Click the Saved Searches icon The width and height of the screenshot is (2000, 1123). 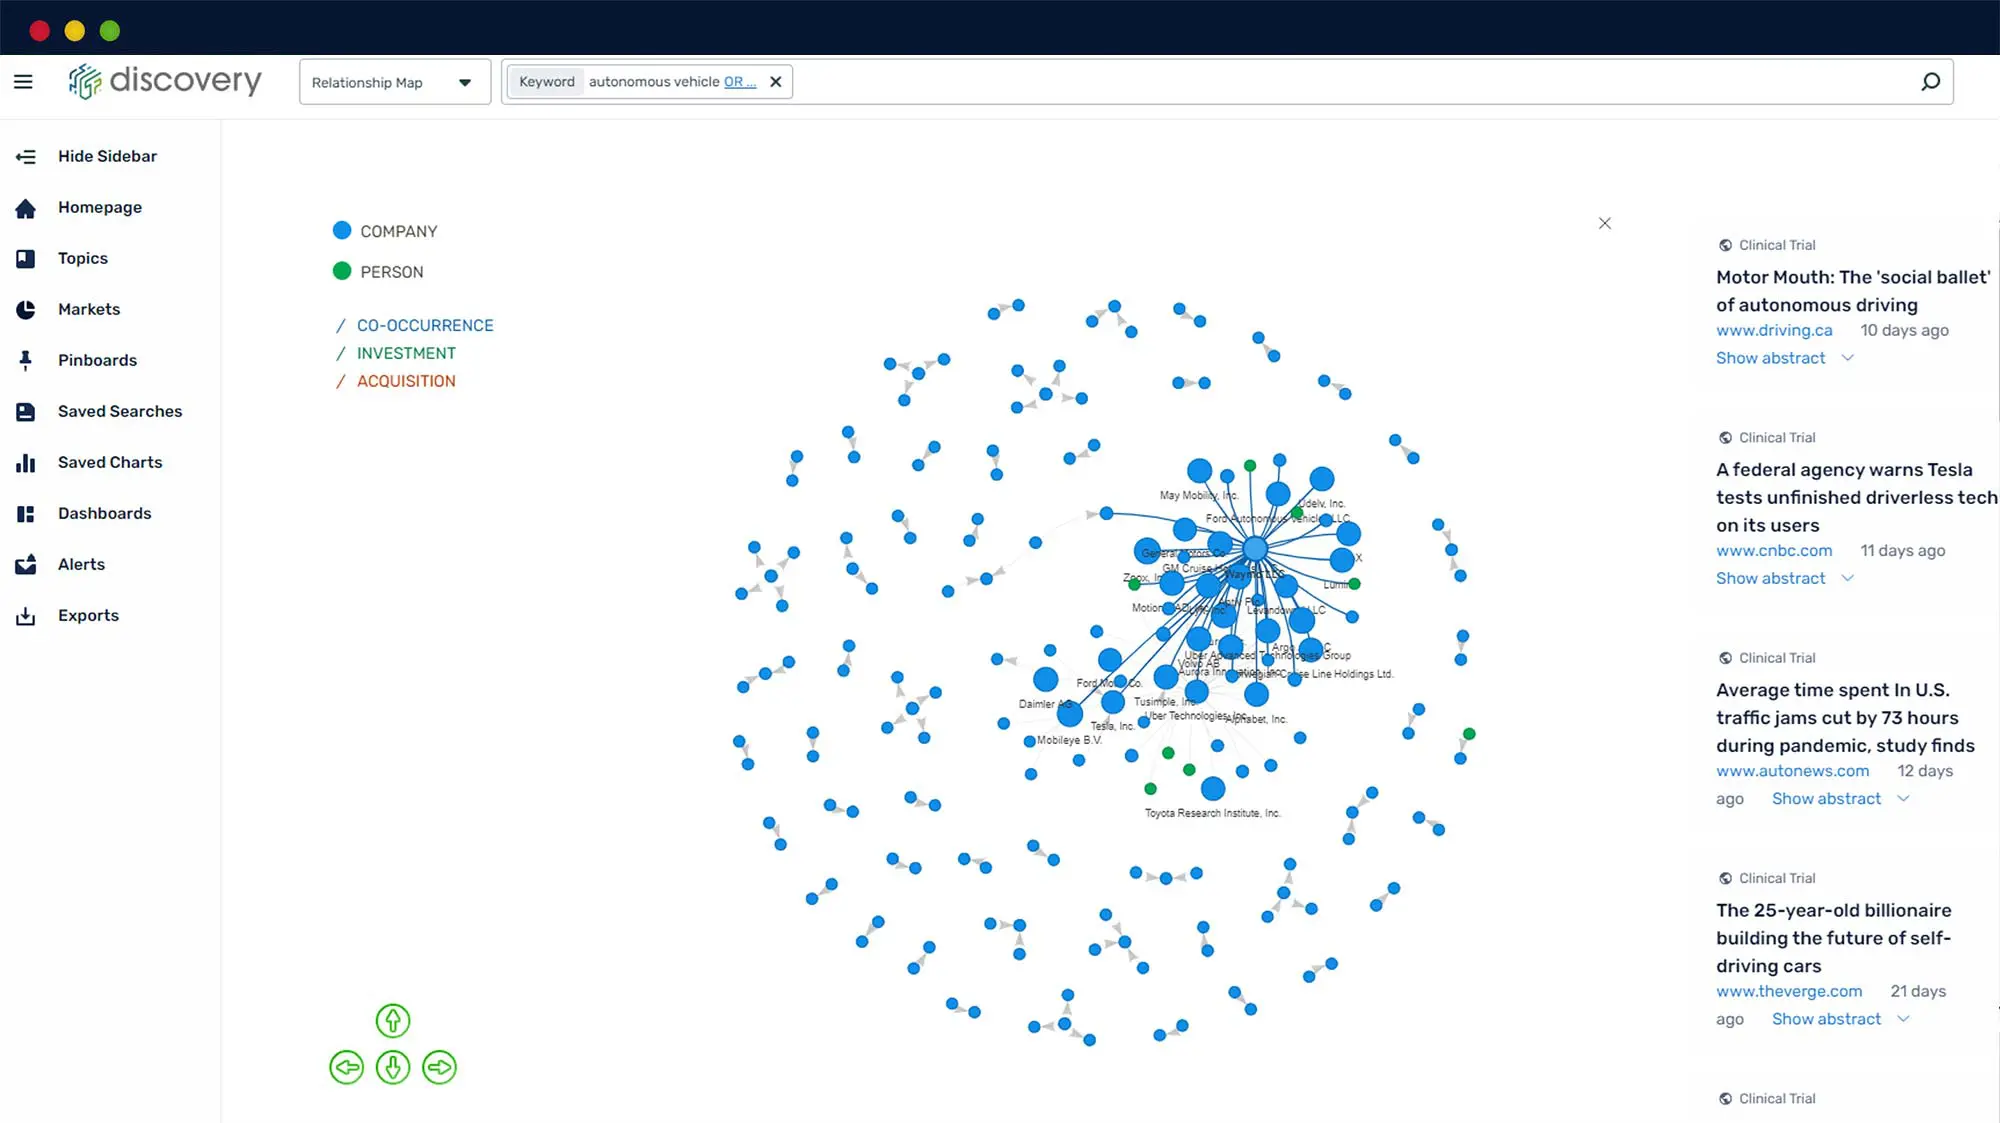pos(26,412)
